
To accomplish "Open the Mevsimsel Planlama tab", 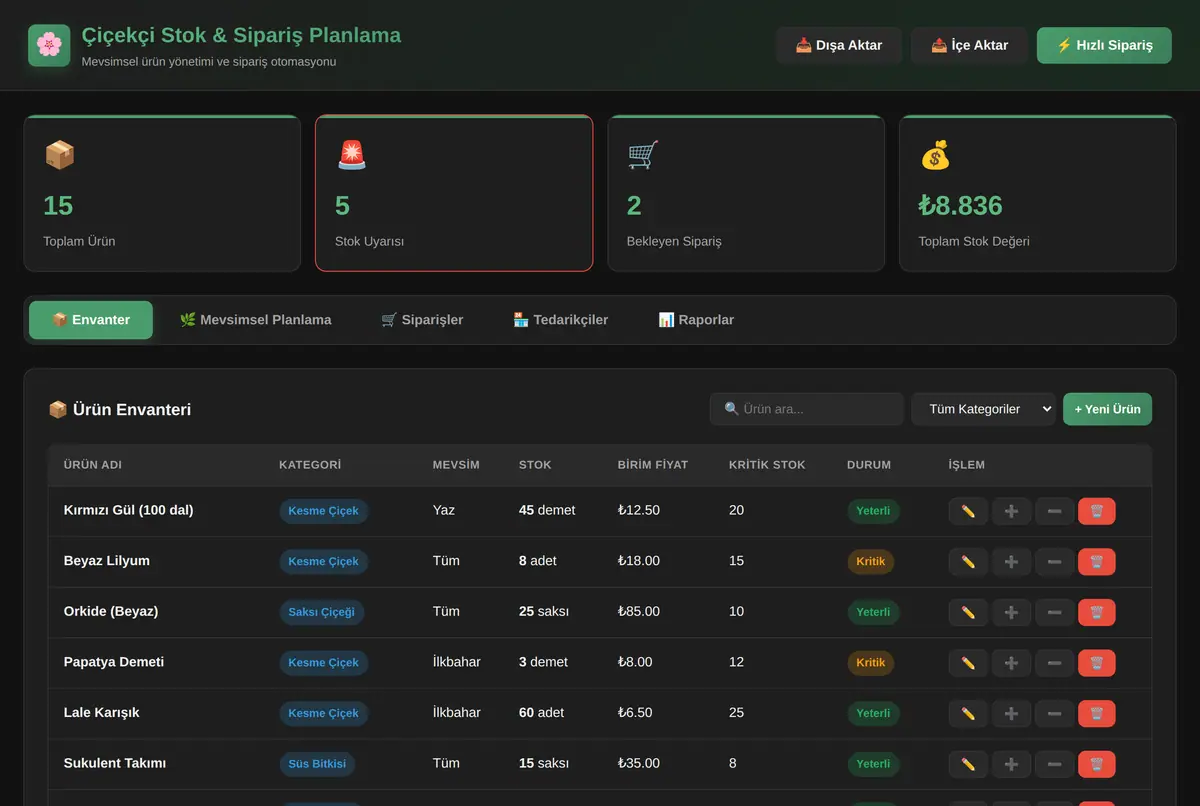I will 256,320.
